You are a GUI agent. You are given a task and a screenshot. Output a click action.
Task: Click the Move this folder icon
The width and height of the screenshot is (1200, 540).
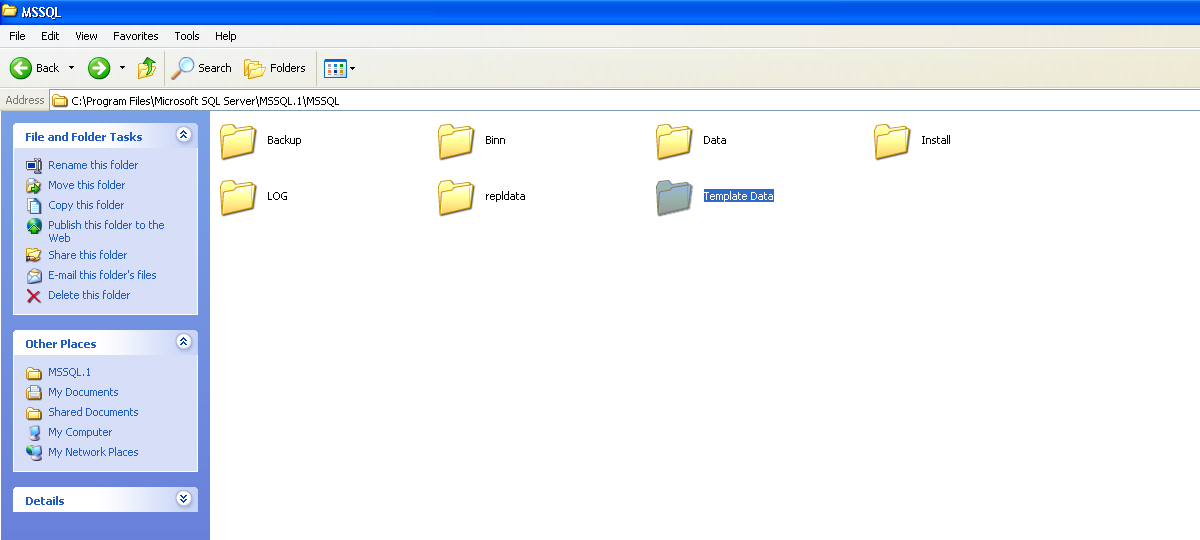tap(34, 185)
